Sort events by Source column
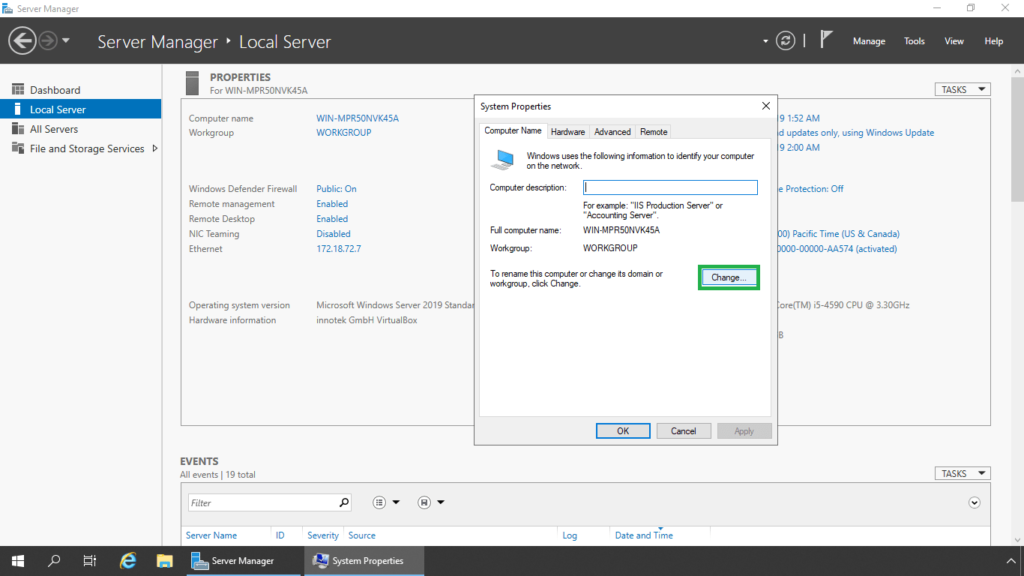Image resolution: width=1024 pixels, height=576 pixels. point(362,536)
